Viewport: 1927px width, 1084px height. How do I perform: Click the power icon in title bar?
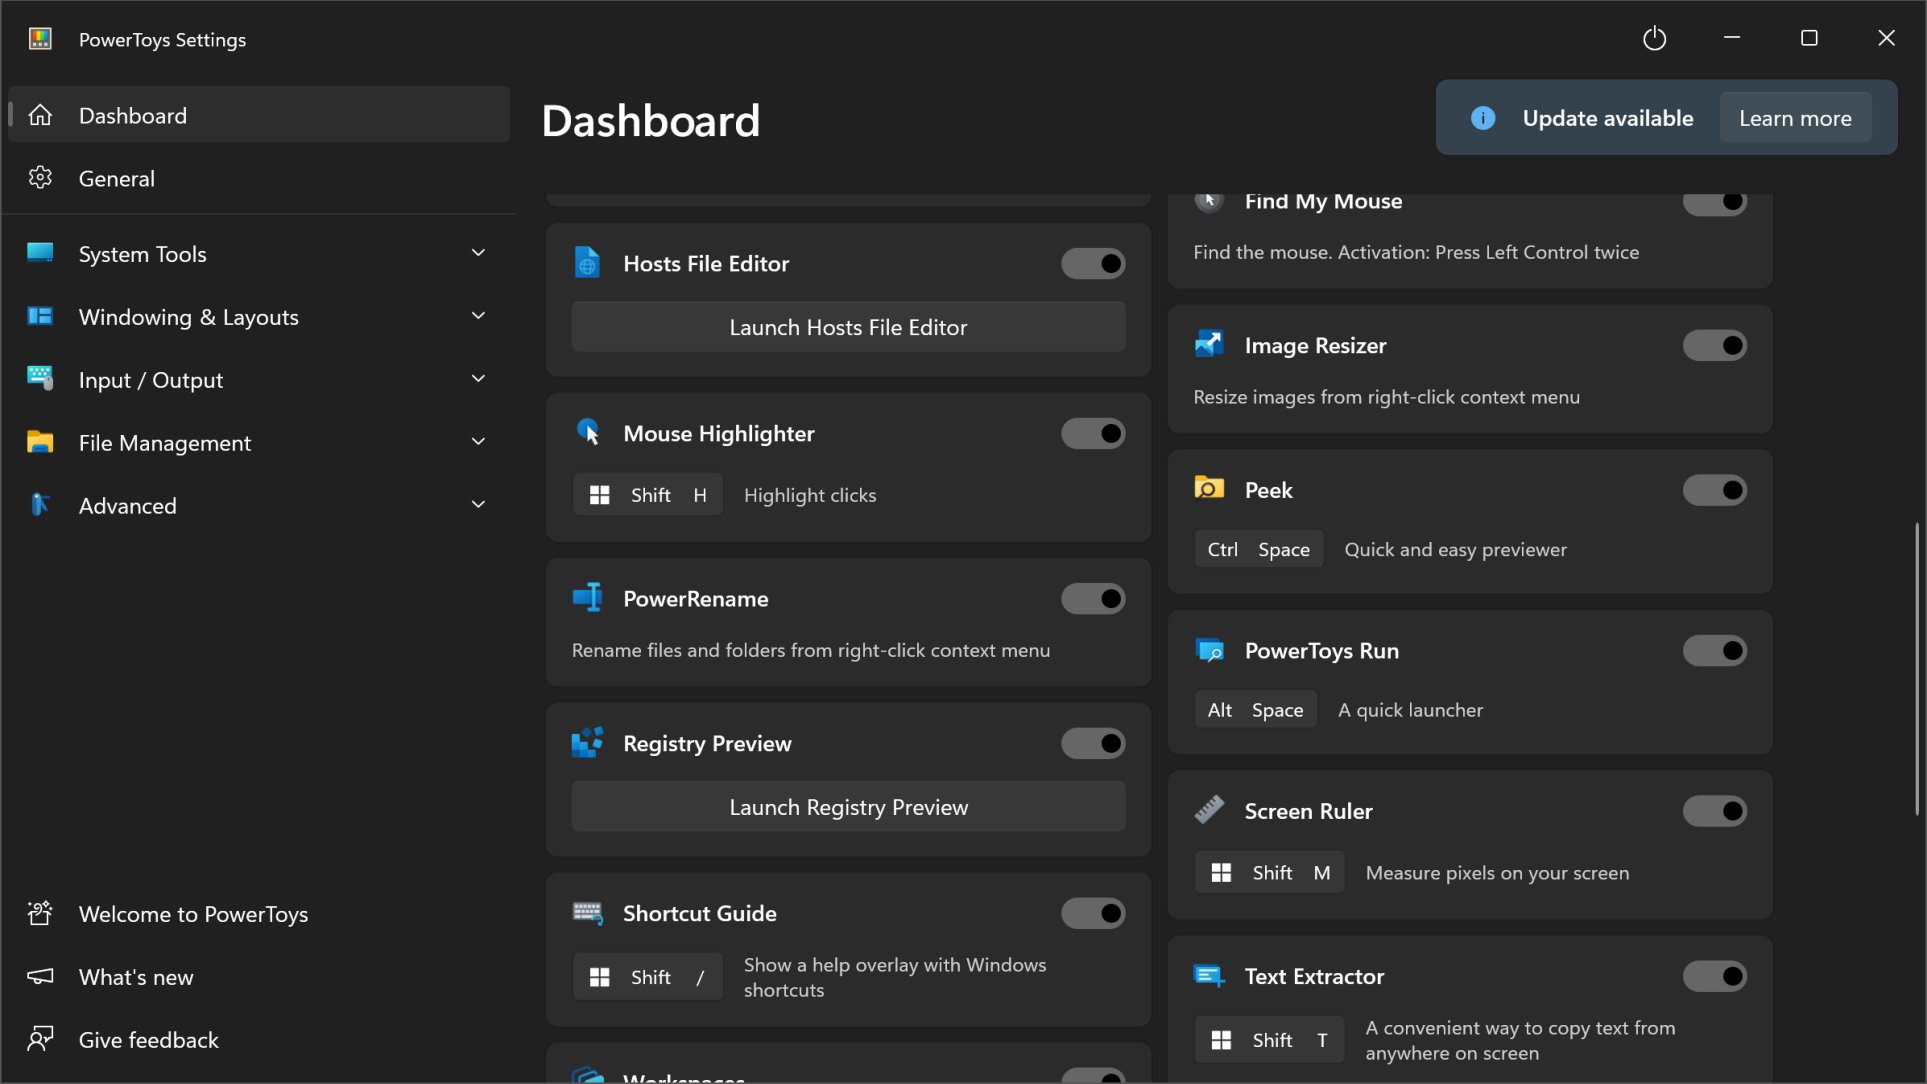[x=1654, y=38]
